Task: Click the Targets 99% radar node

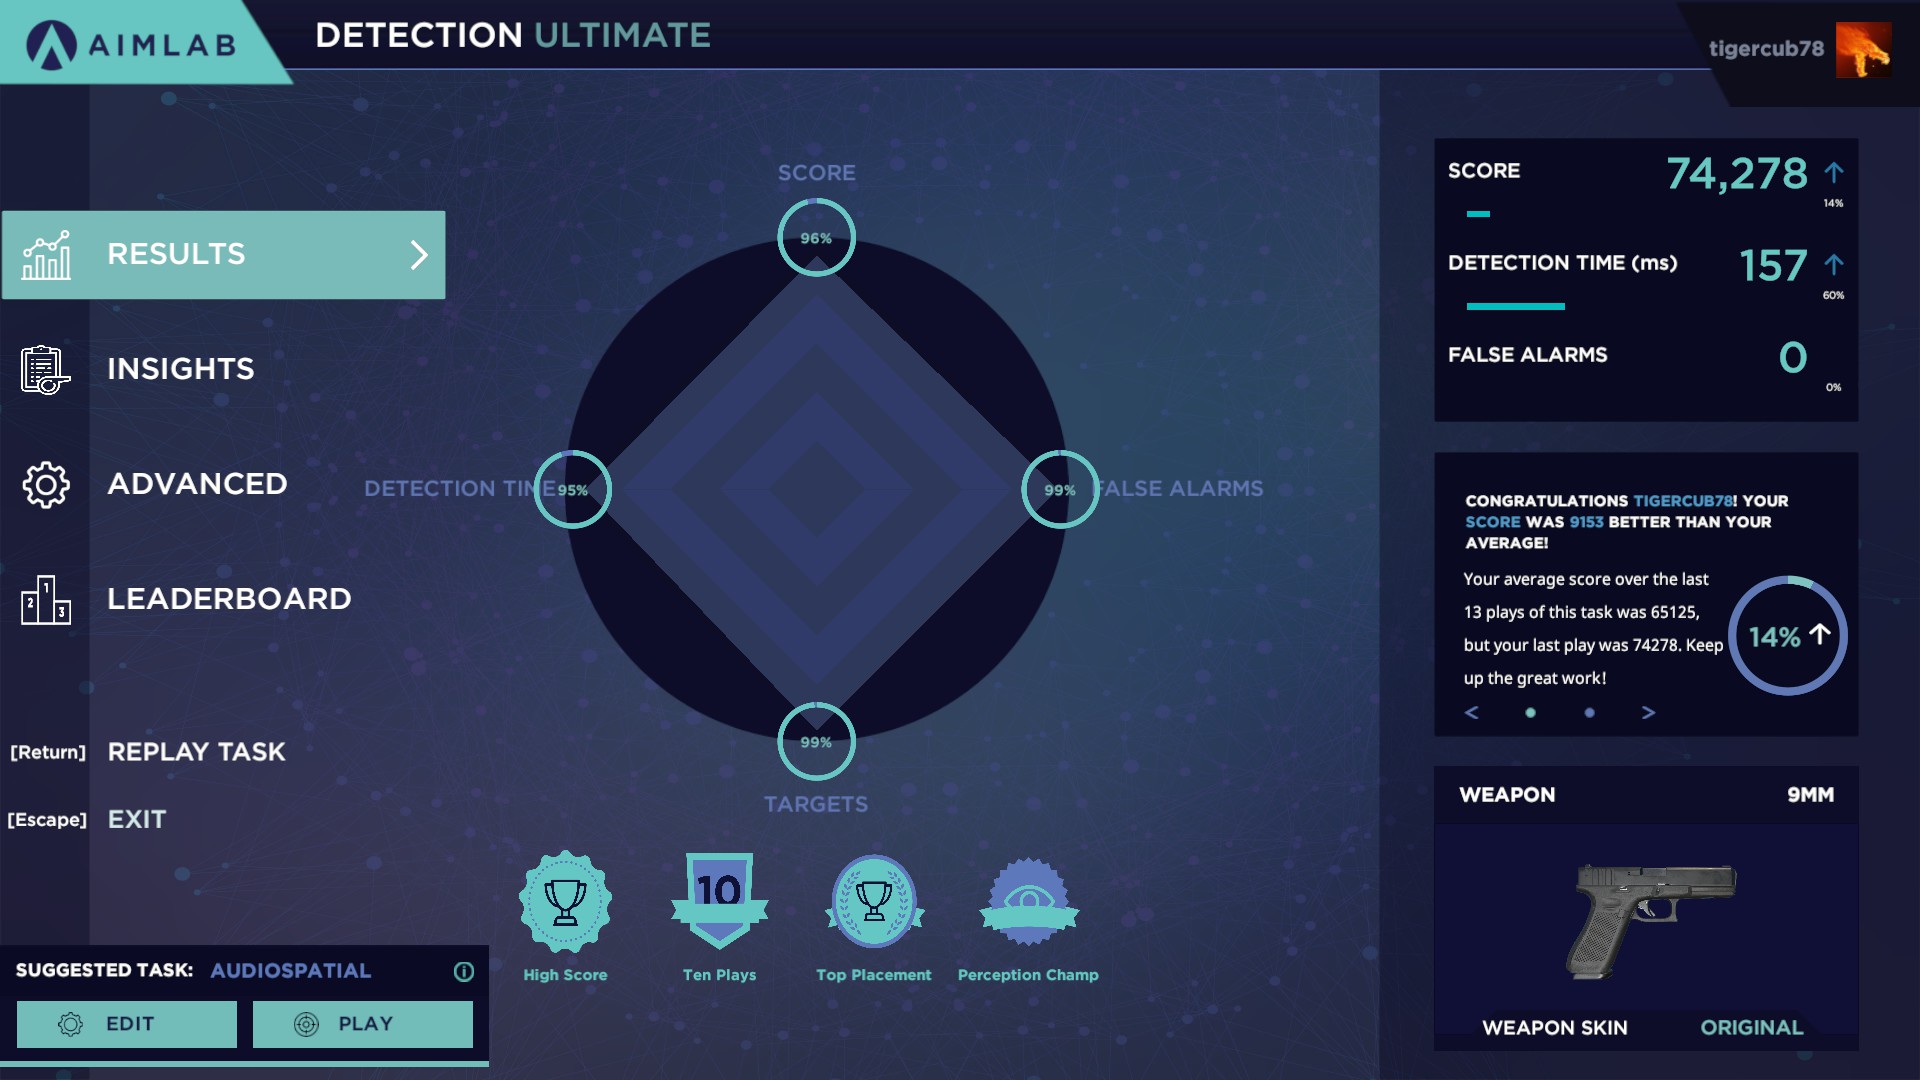Action: point(817,742)
